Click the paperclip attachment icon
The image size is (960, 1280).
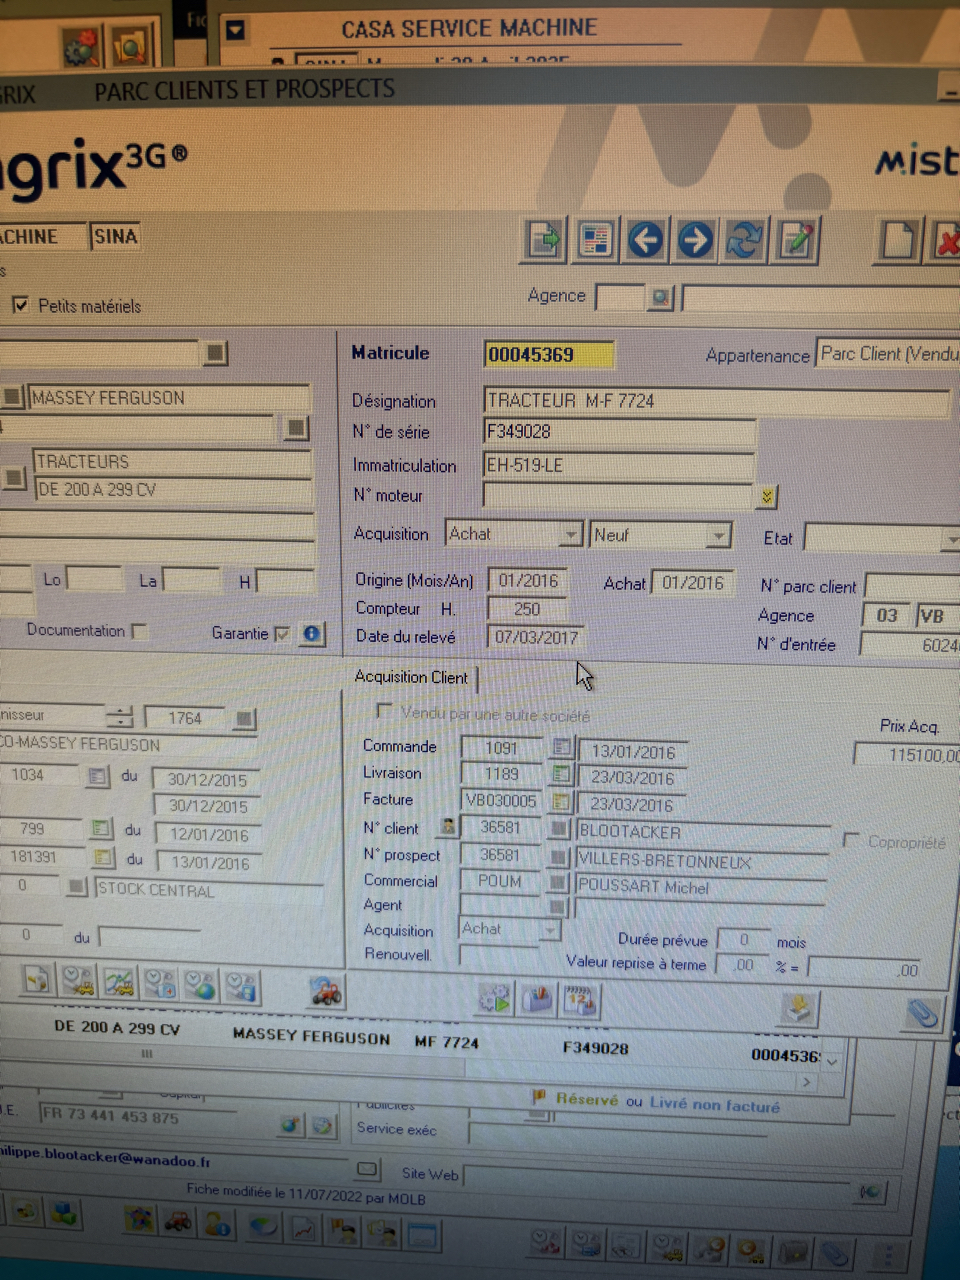(x=922, y=1015)
